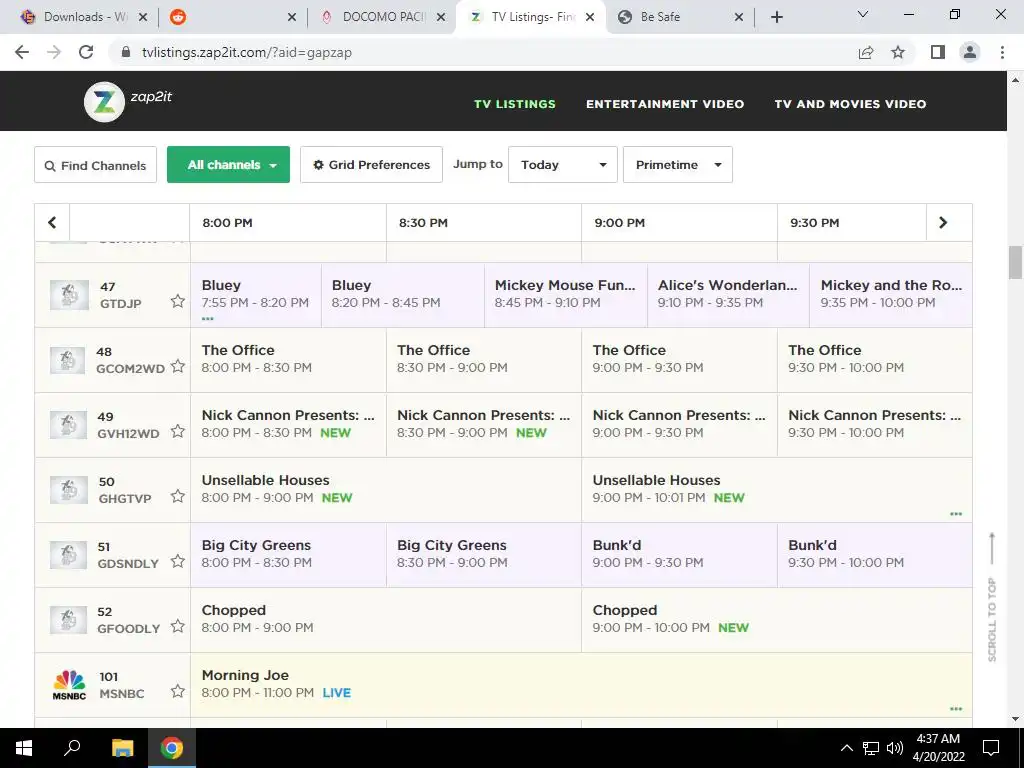Screen dimensions: 1024x768
Task: Favorite channel 51 GDSNDLY with star
Action: click(x=178, y=561)
